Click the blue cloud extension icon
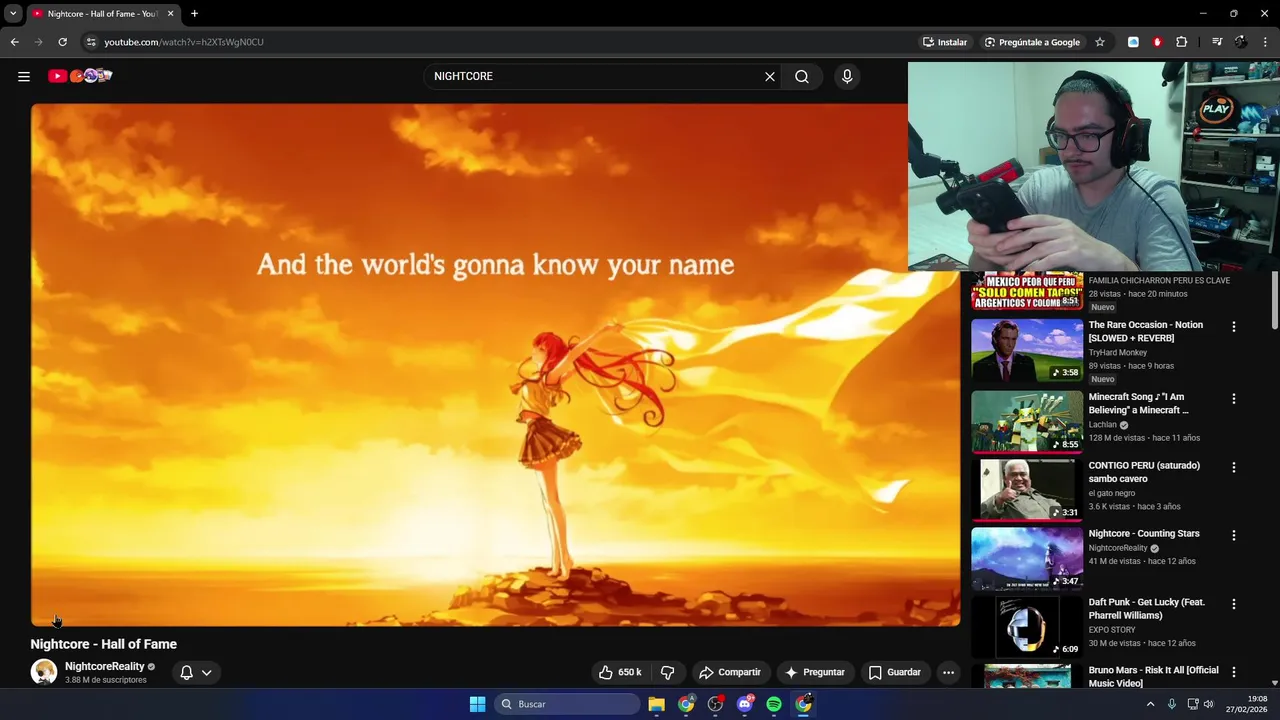The width and height of the screenshot is (1280, 720). pos(1133,42)
